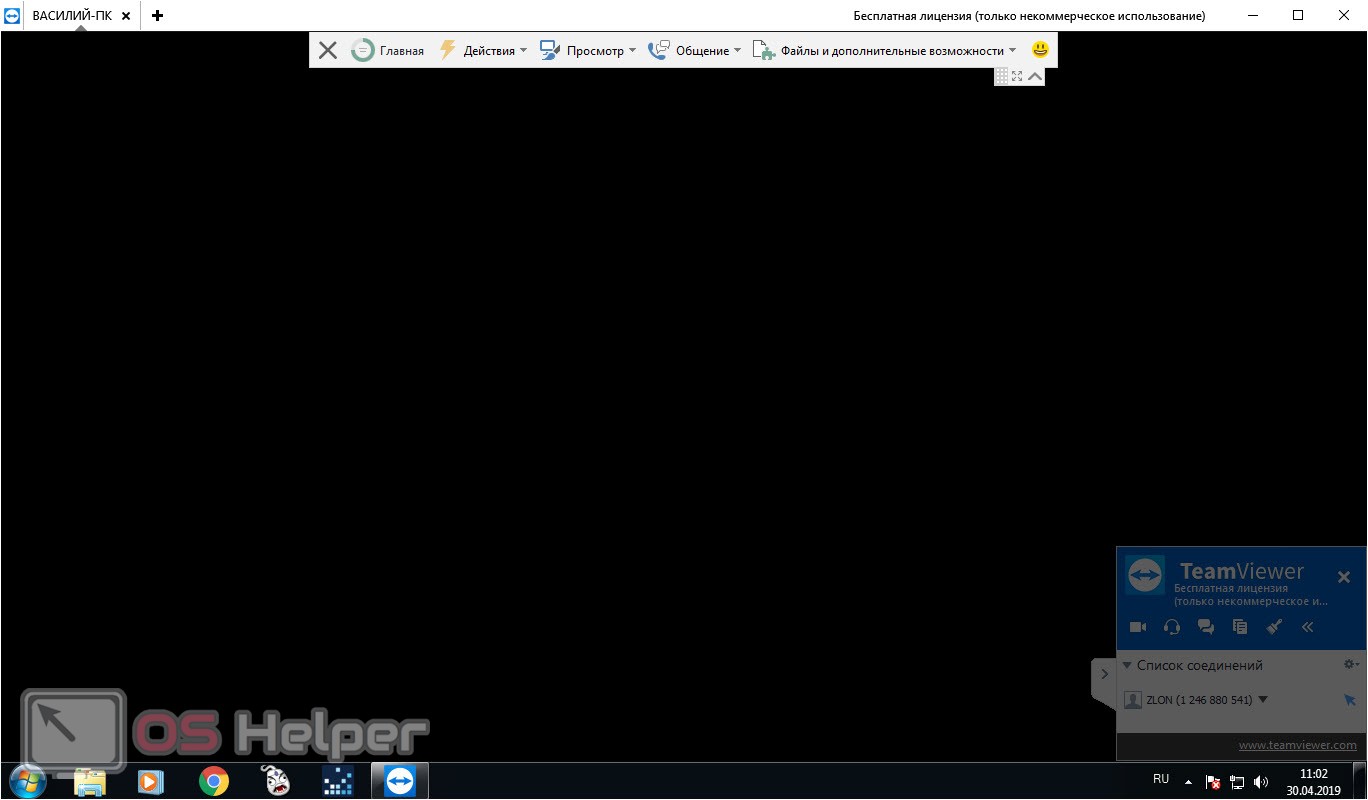Switch the RU input language indicator

pos(1161,779)
